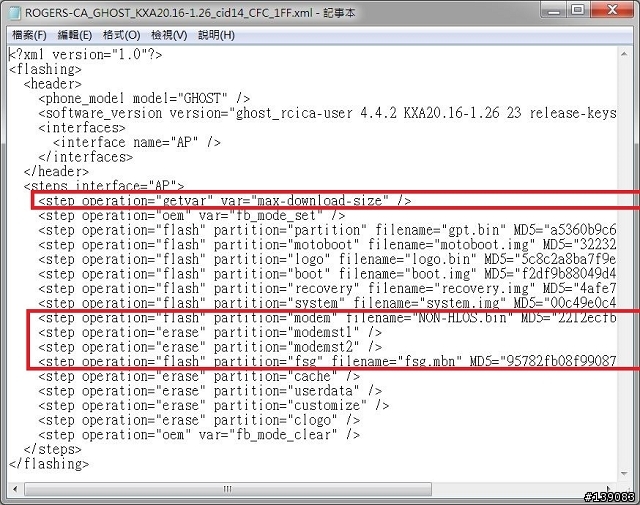Click the oem fb_mode_clear step line
Viewport: 640px width, 505px height.
(x=199, y=435)
